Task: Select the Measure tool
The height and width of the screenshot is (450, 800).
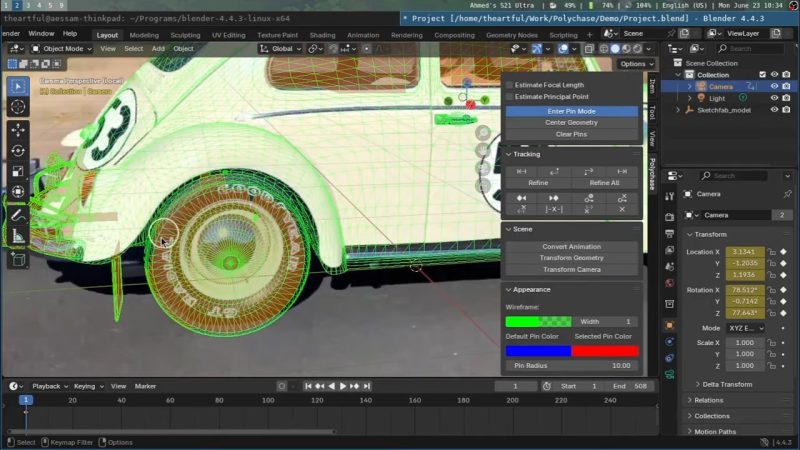Action: click(18, 236)
